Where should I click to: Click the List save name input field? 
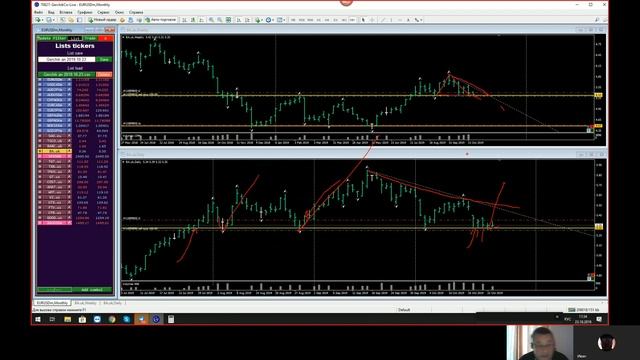pos(67,60)
